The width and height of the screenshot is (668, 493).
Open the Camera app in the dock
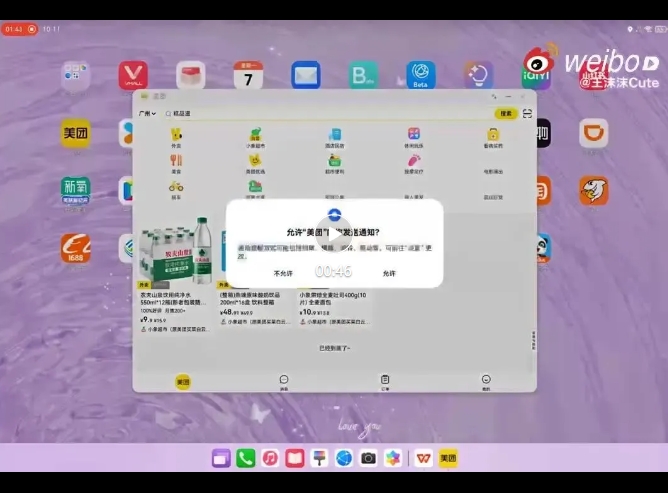pos(368,458)
